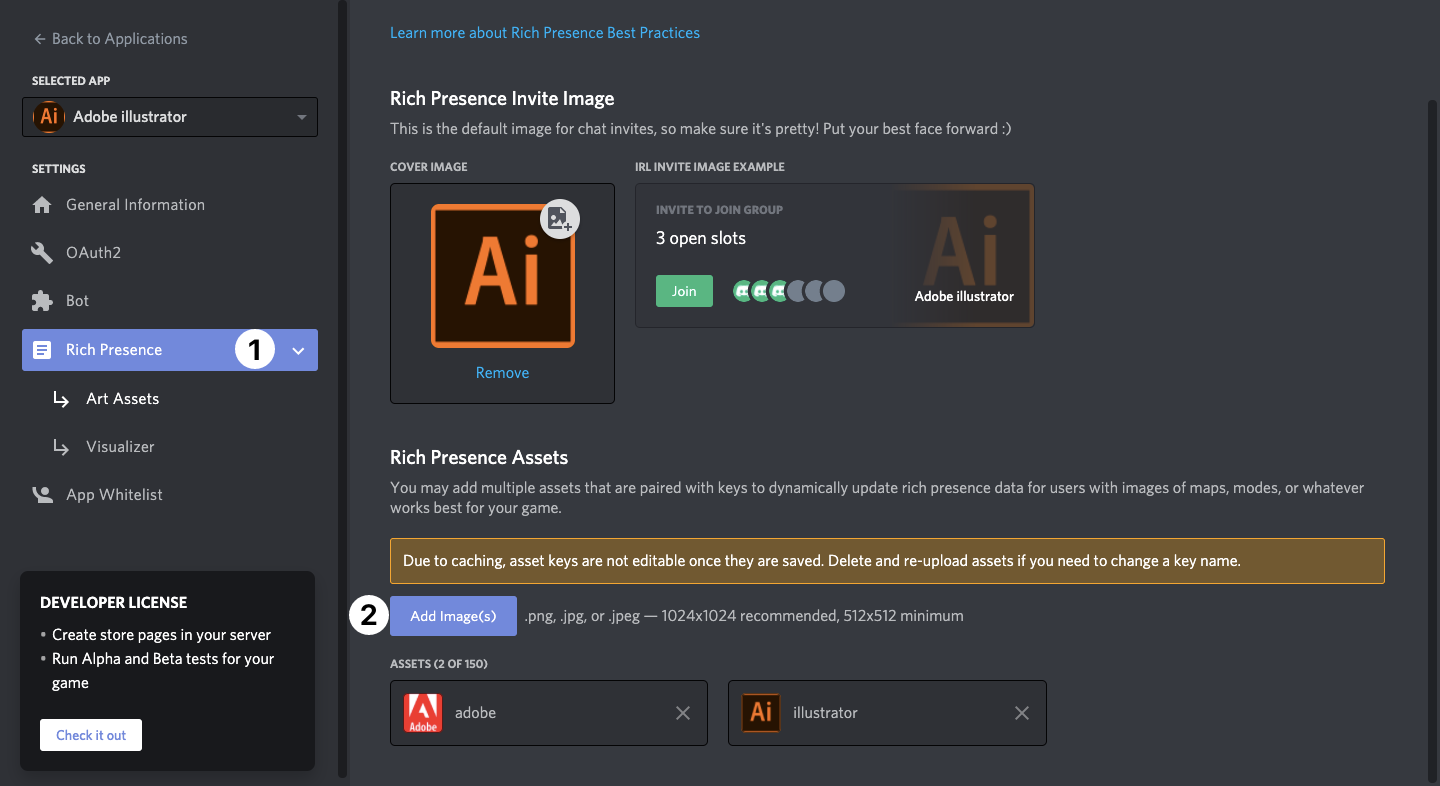This screenshot has height=786, width=1440.
Task: Click the green Join button in invite example
Action: point(684,291)
